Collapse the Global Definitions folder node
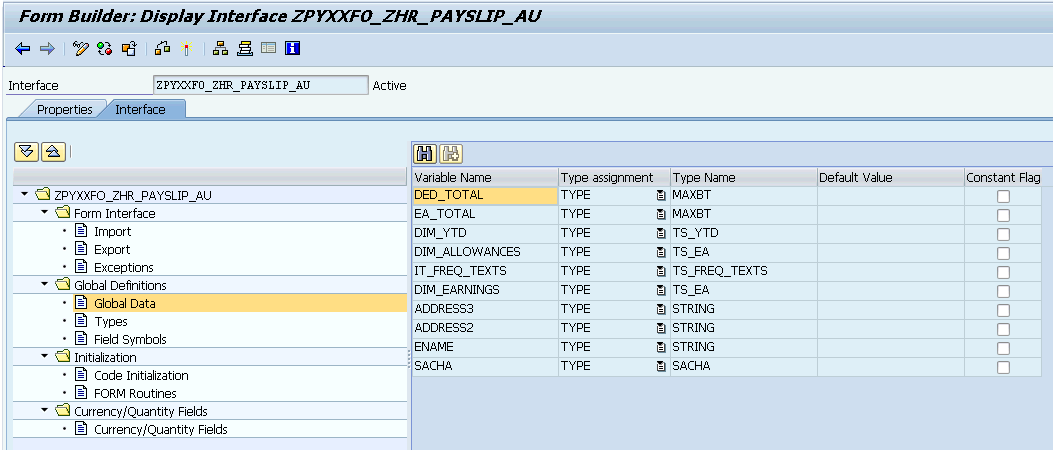Viewport: 1053px width, 450px height. [45, 285]
